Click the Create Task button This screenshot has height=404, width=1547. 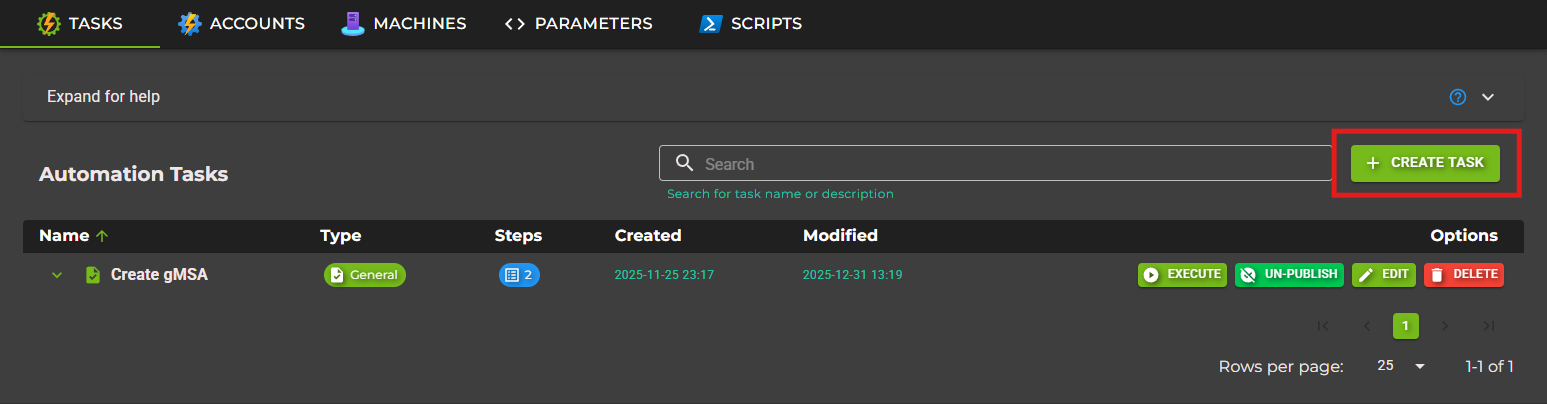click(1425, 162)
